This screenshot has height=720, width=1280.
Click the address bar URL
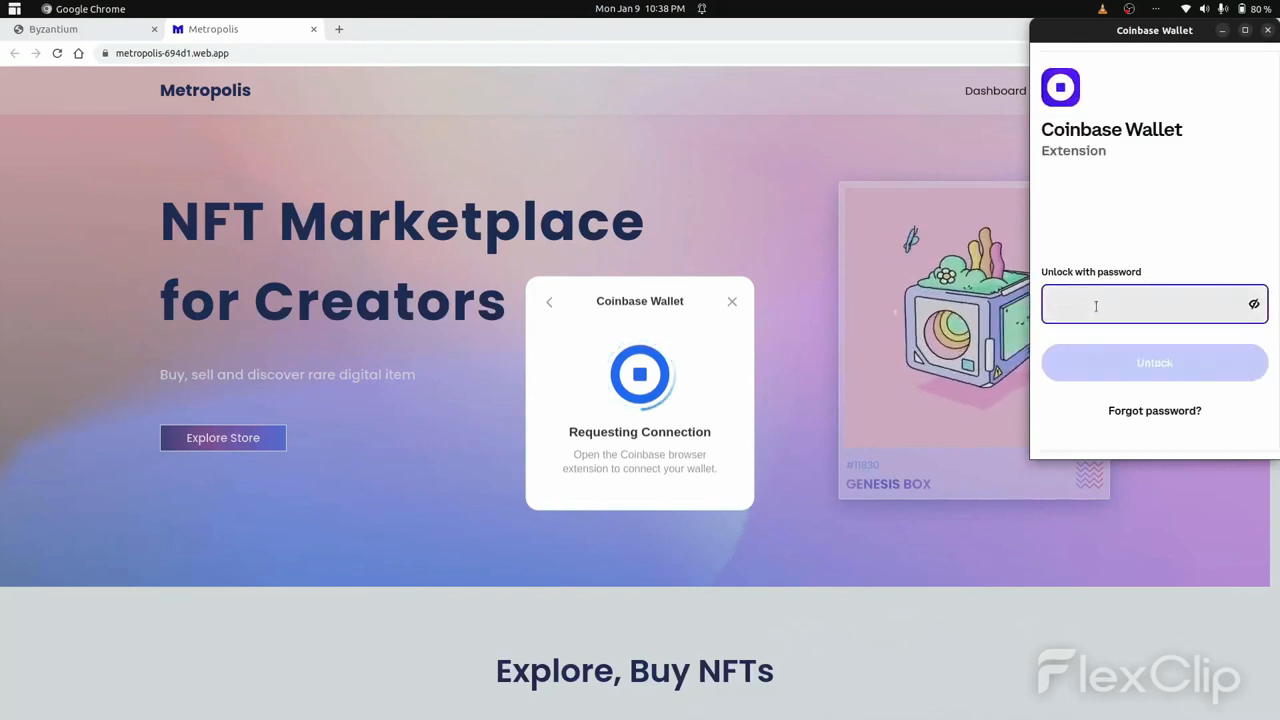[172, 53]
